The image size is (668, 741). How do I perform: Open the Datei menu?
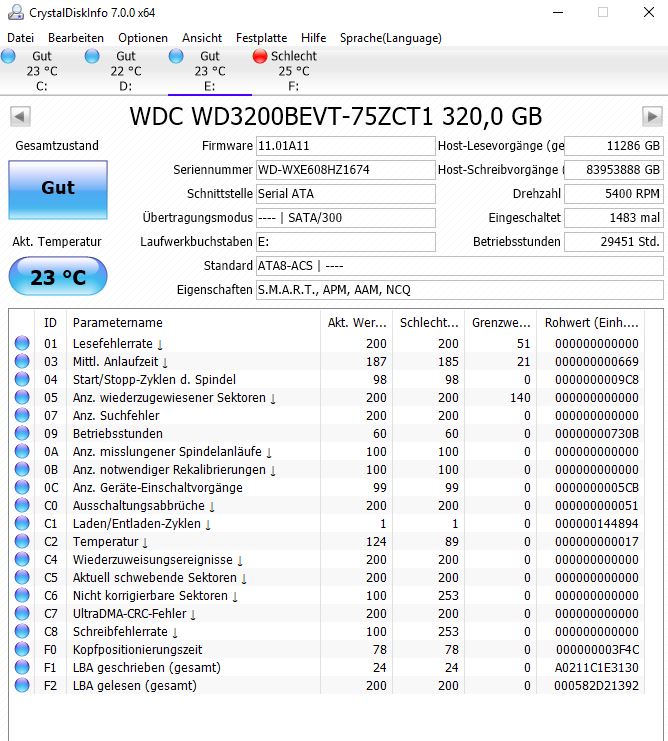click(20, 38)
